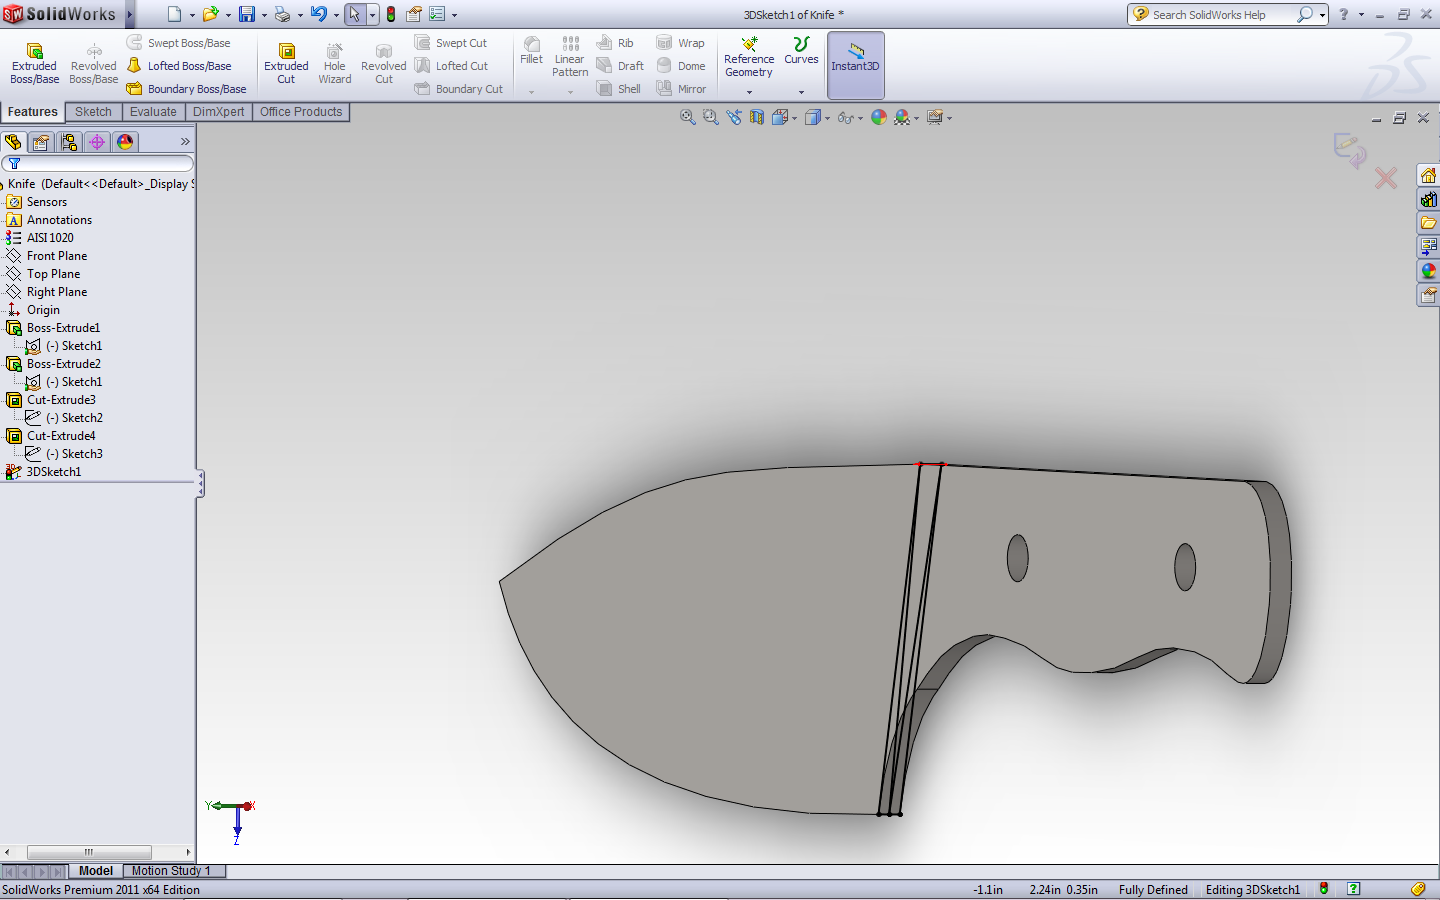Expand the Display Style dropdown

coord(827,118)
